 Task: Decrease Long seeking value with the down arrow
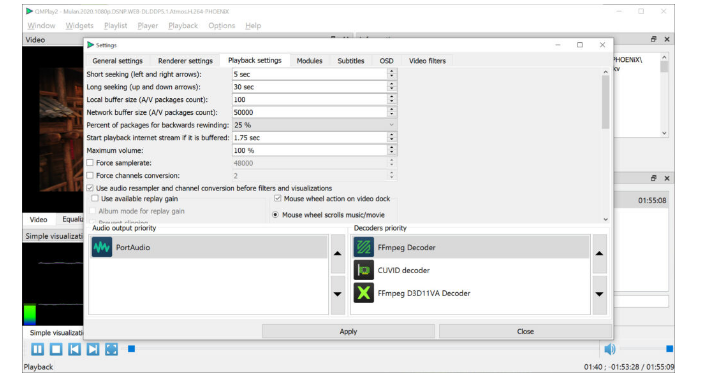391,89
